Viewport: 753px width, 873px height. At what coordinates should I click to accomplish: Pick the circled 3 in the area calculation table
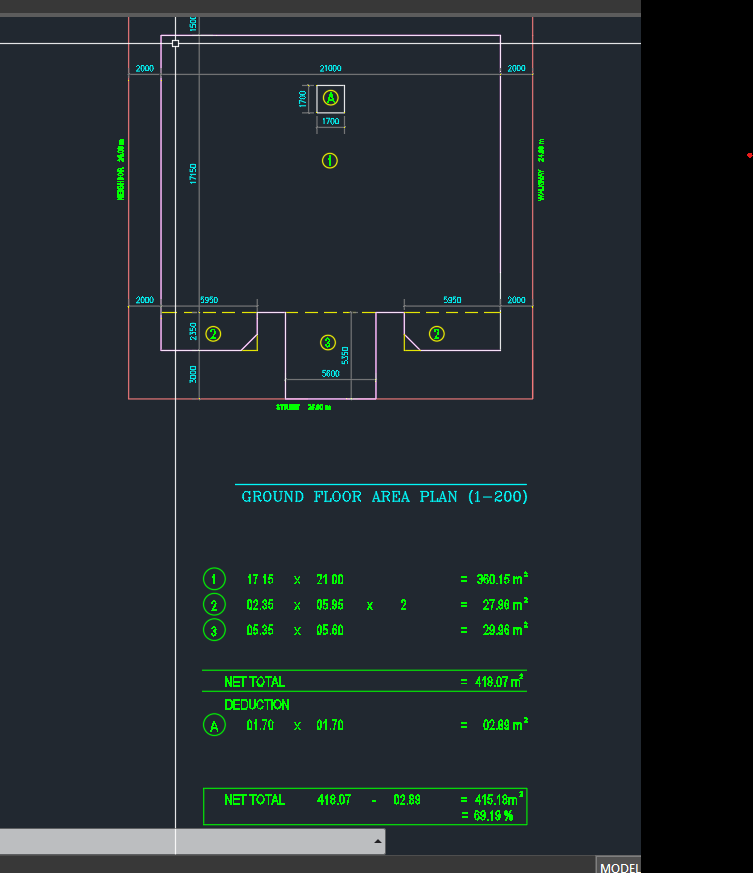coord(214,630)
